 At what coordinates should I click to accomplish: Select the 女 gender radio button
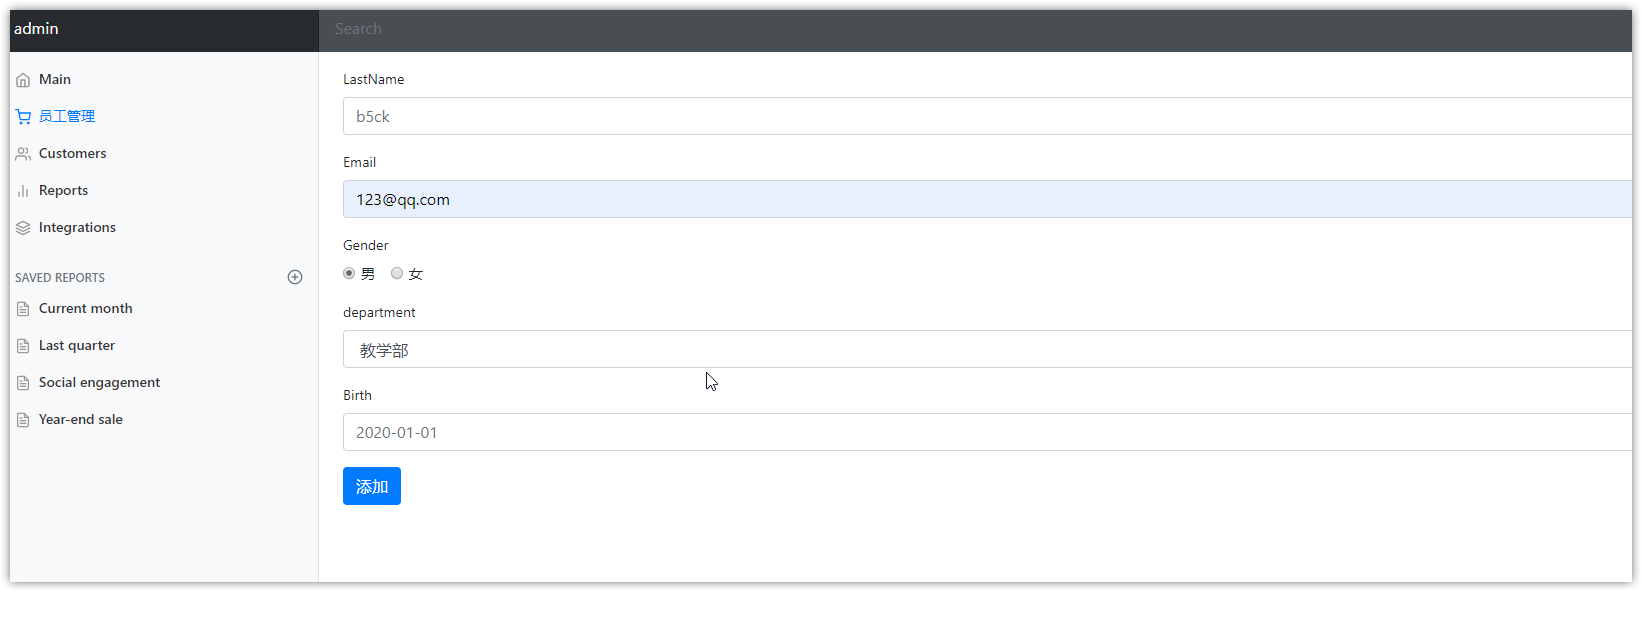click(397, 273)
